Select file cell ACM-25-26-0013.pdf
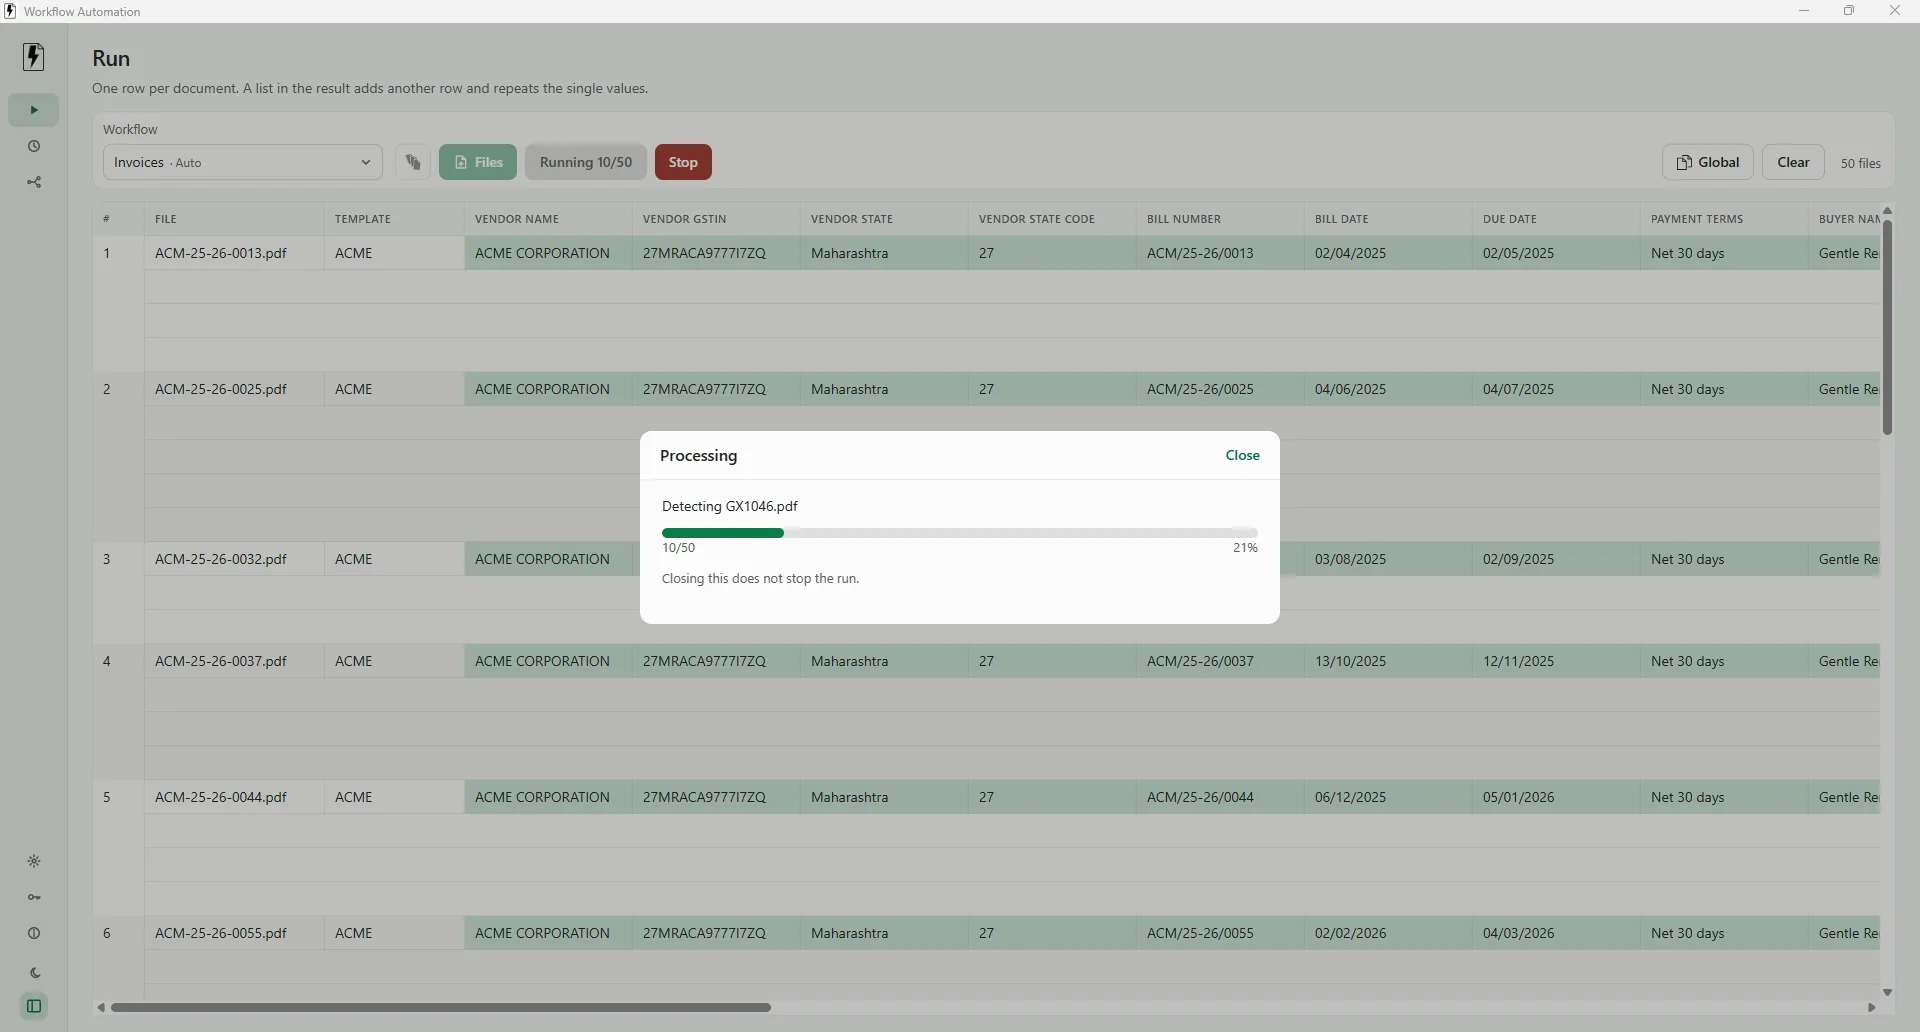 (x=234, y=253)
